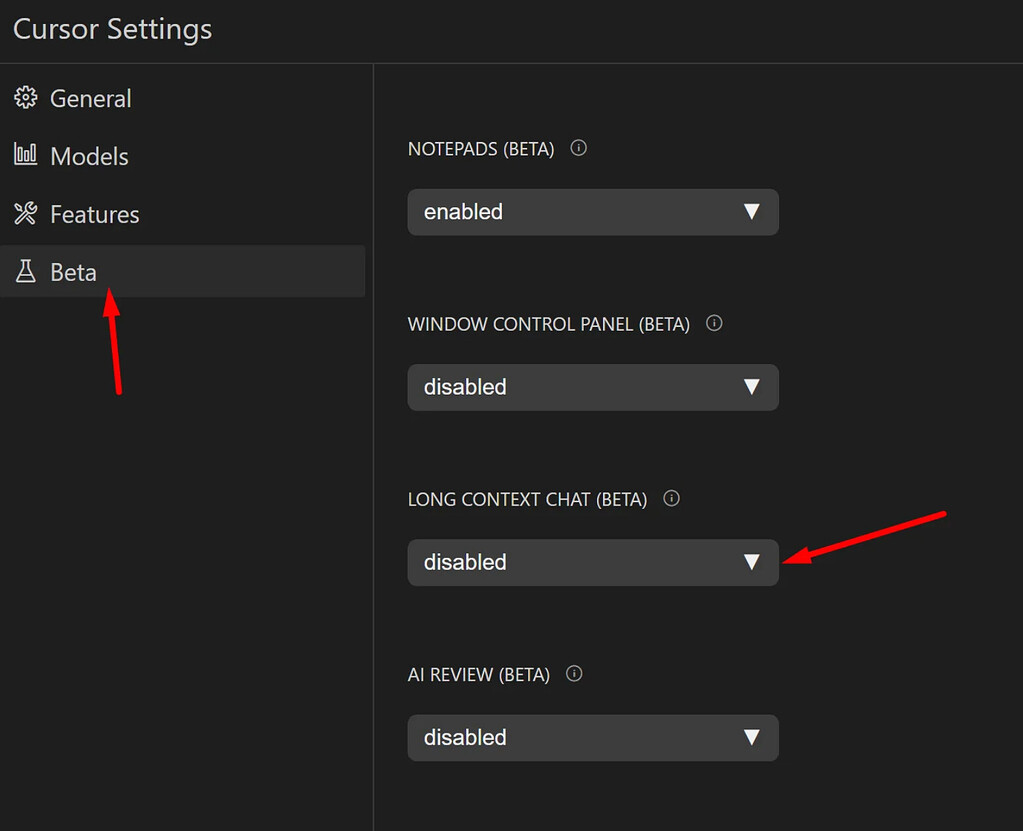Click the gear icon beside General

[26, 98]
